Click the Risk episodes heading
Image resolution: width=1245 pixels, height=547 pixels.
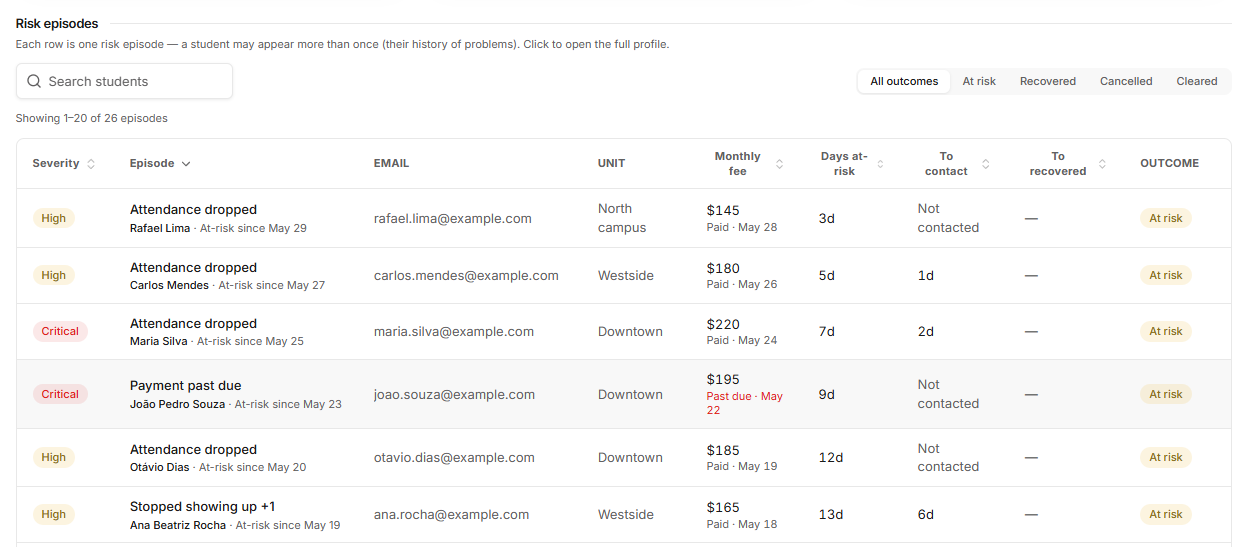coord(57,23)
